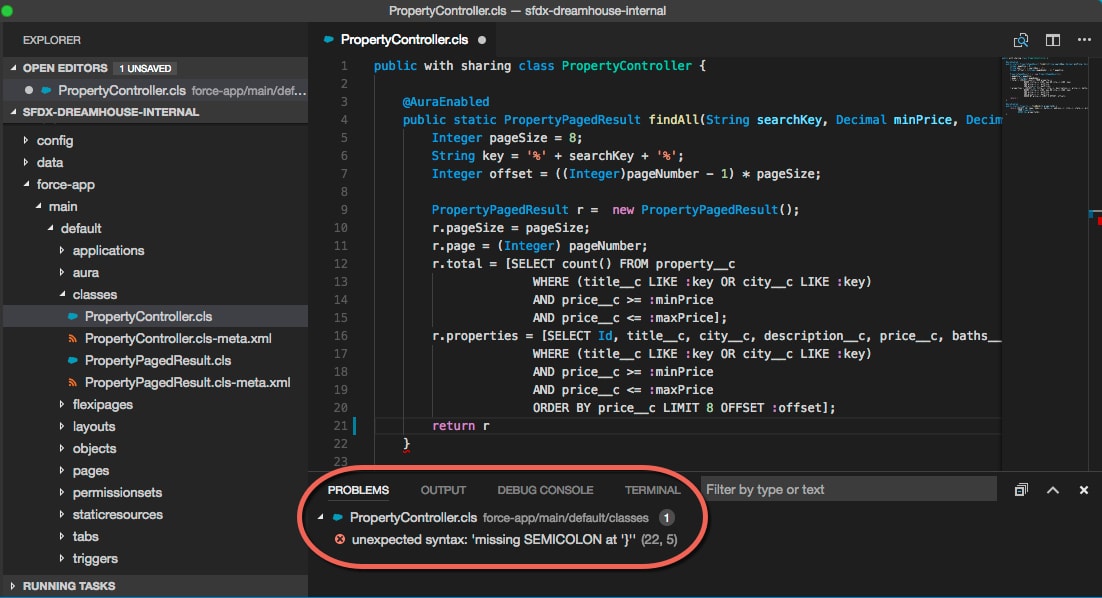This screenshot has width=1102, height=598.
Task: Click the error count badge 1 in Problems
Action: (666, 518)
